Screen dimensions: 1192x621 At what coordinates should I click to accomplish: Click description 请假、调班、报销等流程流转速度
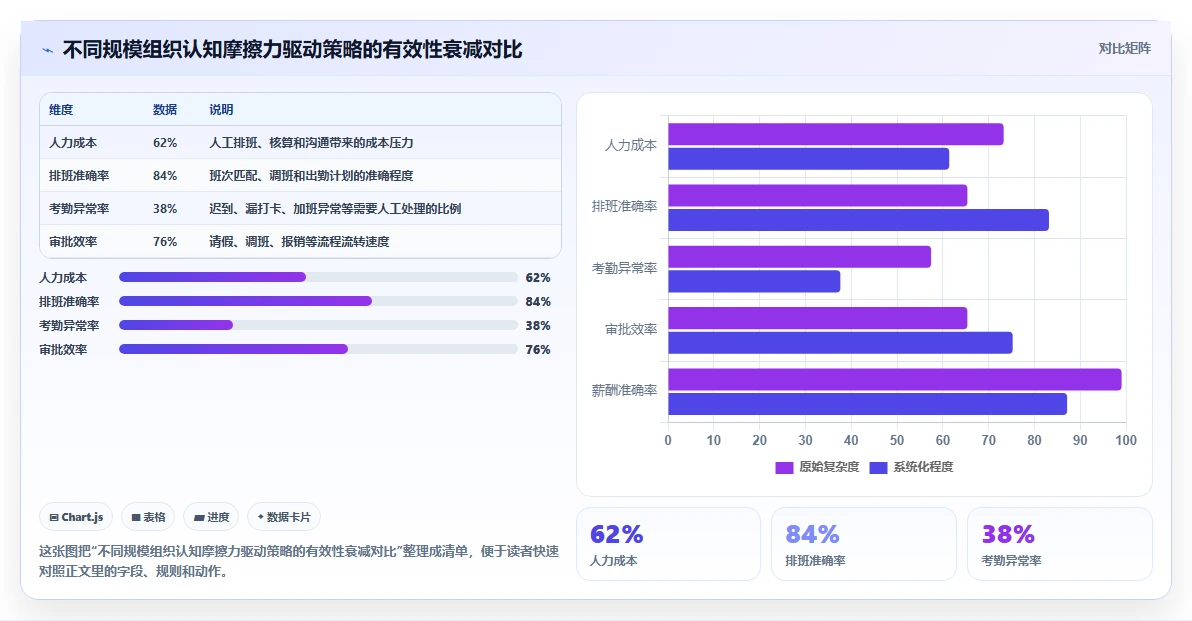click(x=299, y=242)
